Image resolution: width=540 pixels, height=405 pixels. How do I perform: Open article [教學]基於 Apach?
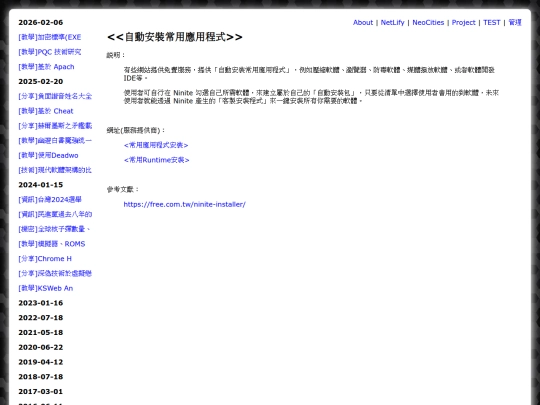click(x=46, y=67)
